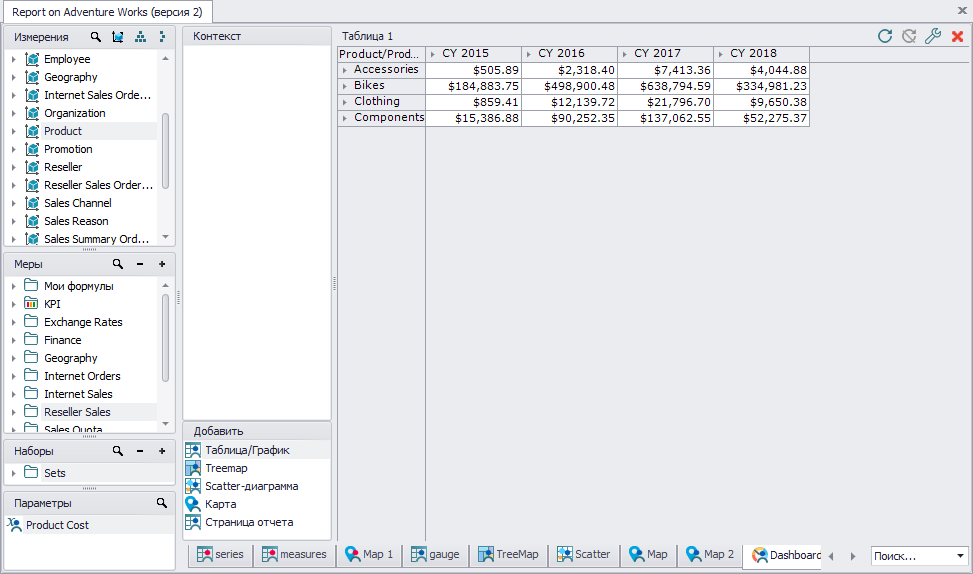The image size is (973, 574).
Task: Click the grey disabled refresh icon
Action: pyautogui.click(x=909, y=36)
